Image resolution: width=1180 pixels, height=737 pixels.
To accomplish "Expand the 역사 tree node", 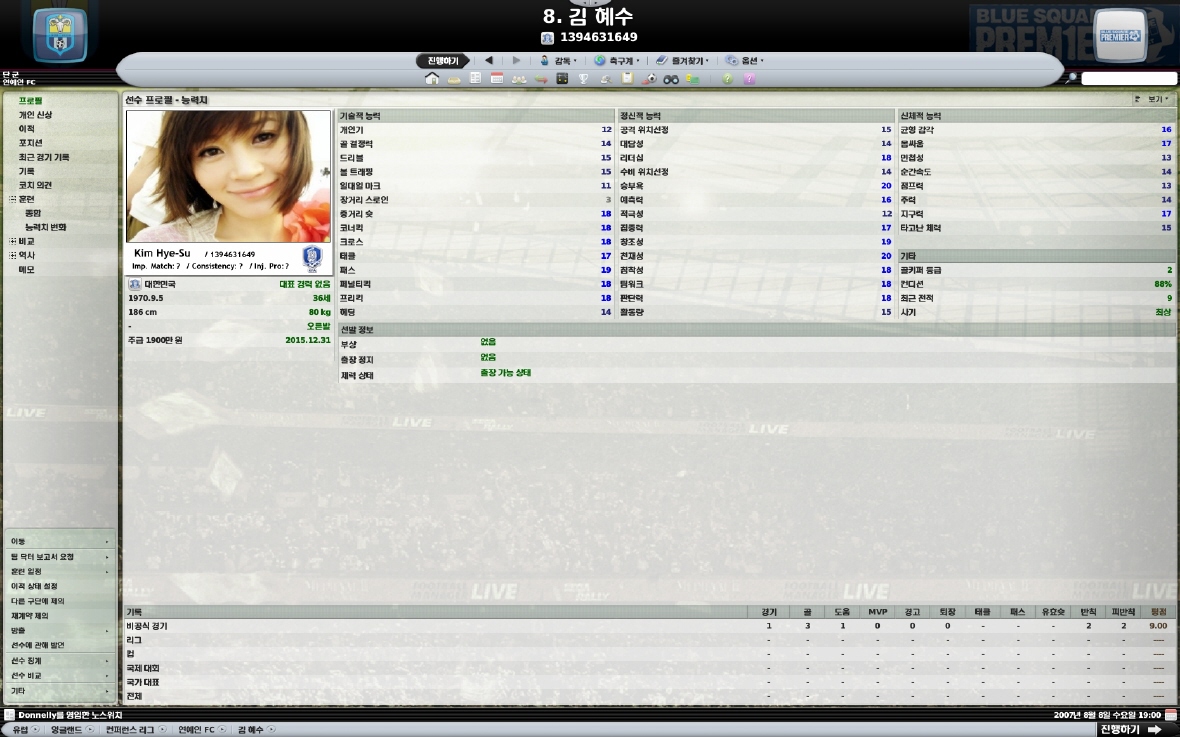I will [13, 255].
